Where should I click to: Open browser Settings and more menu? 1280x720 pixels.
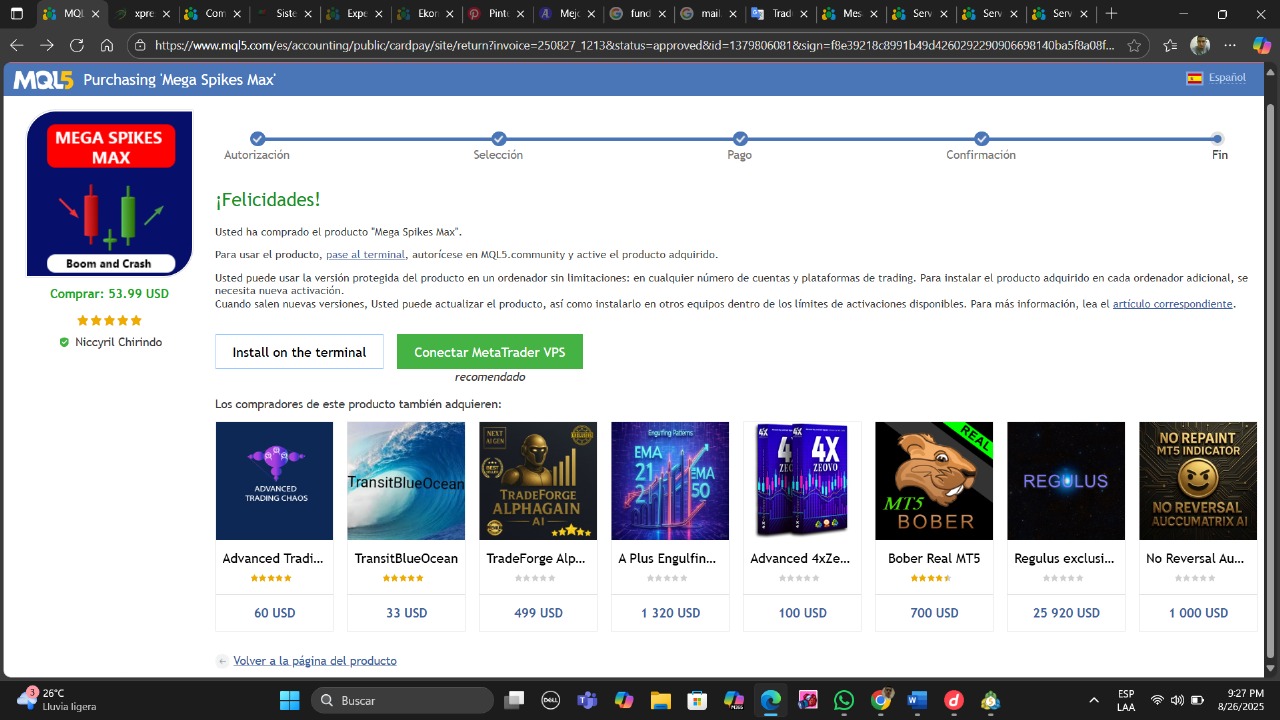click(x=1231, y=46)
